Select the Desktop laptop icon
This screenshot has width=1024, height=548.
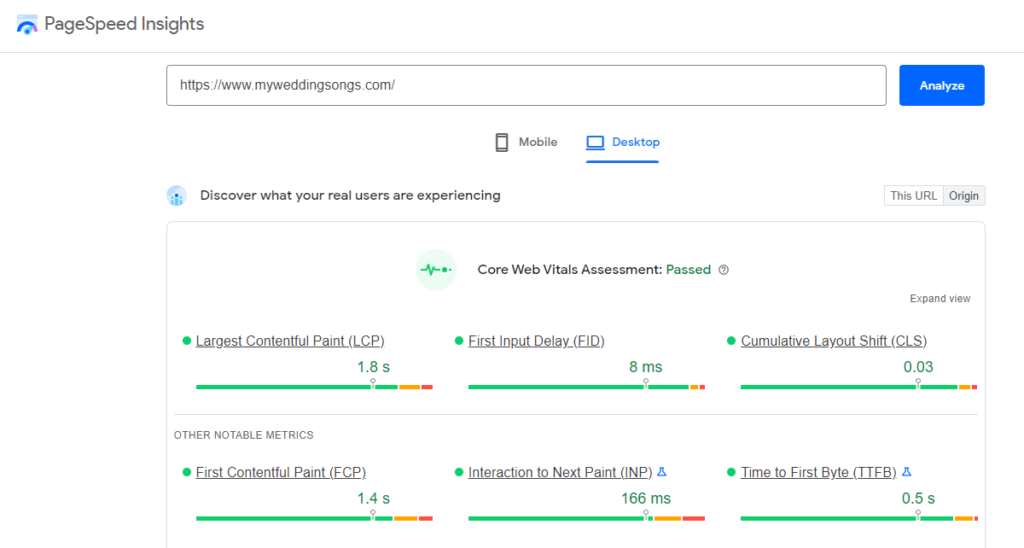pos(595,142)
